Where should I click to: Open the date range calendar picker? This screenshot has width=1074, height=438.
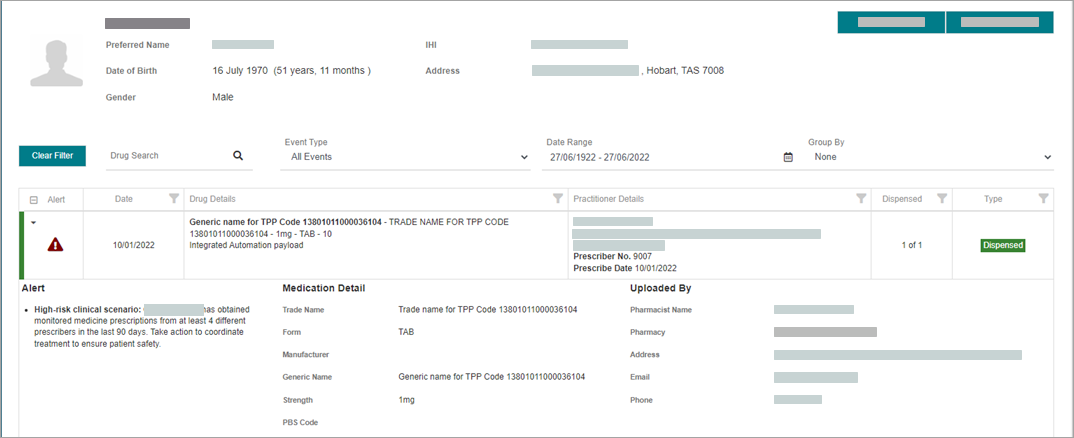pyautogui.click(x=788, y=157)
